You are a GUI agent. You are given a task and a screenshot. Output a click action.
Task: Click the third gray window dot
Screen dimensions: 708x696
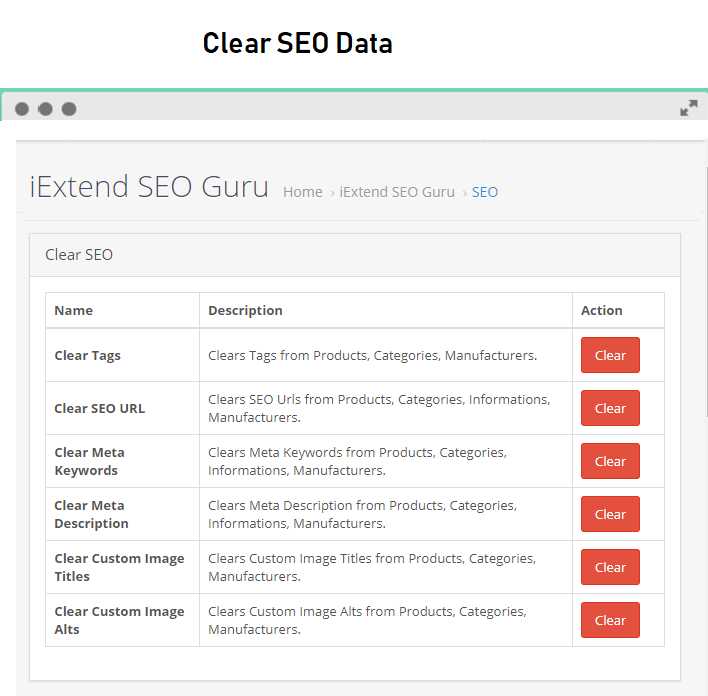pos(69,109)
